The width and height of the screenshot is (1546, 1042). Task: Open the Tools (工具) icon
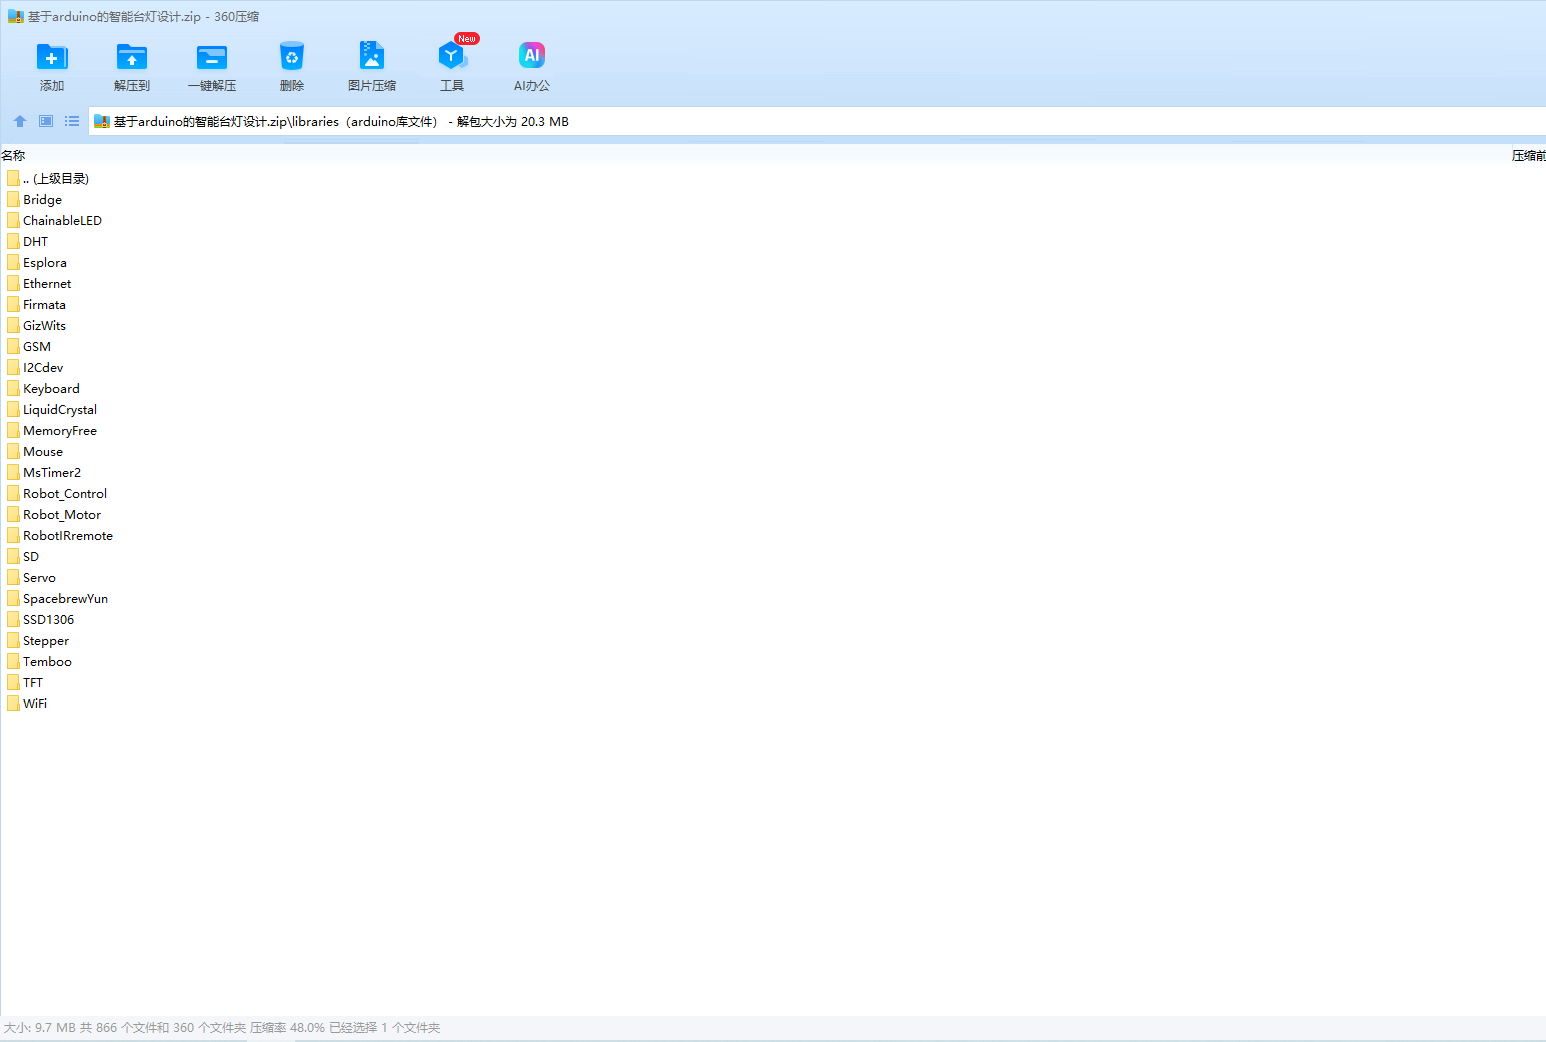click(x=452, y=58)
